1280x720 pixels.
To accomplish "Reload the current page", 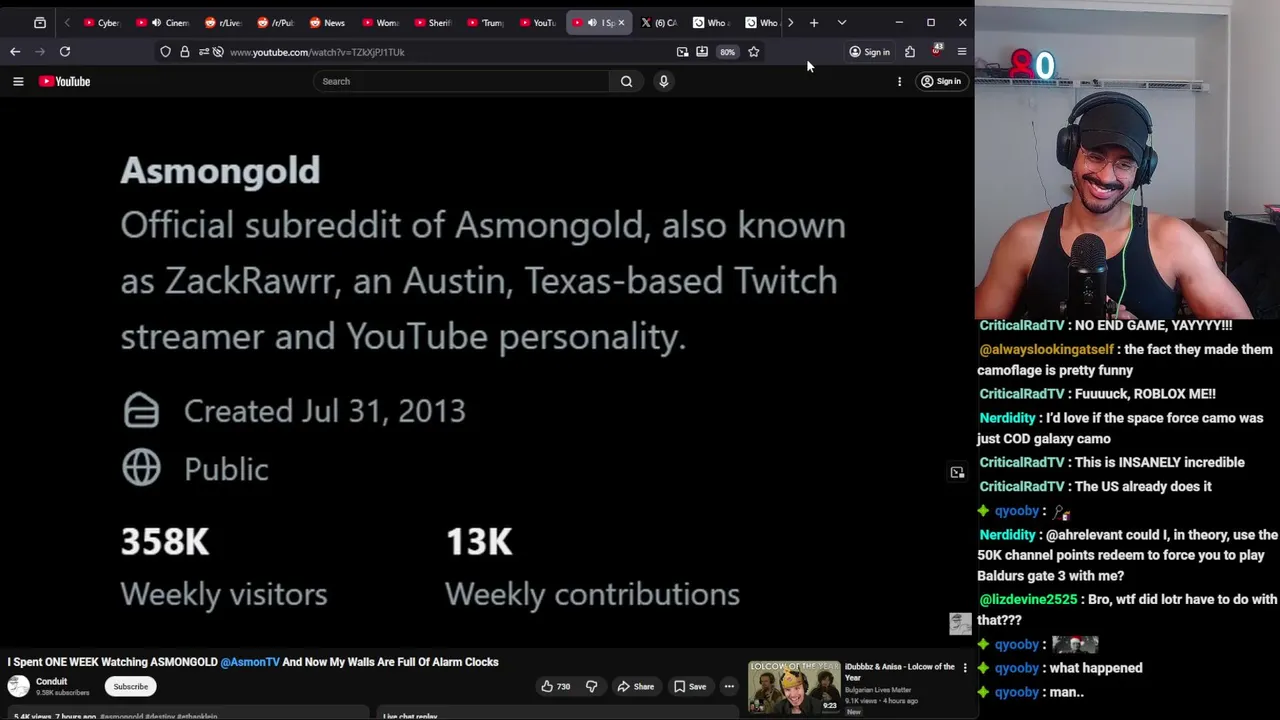I will click(x=65, y=51).
